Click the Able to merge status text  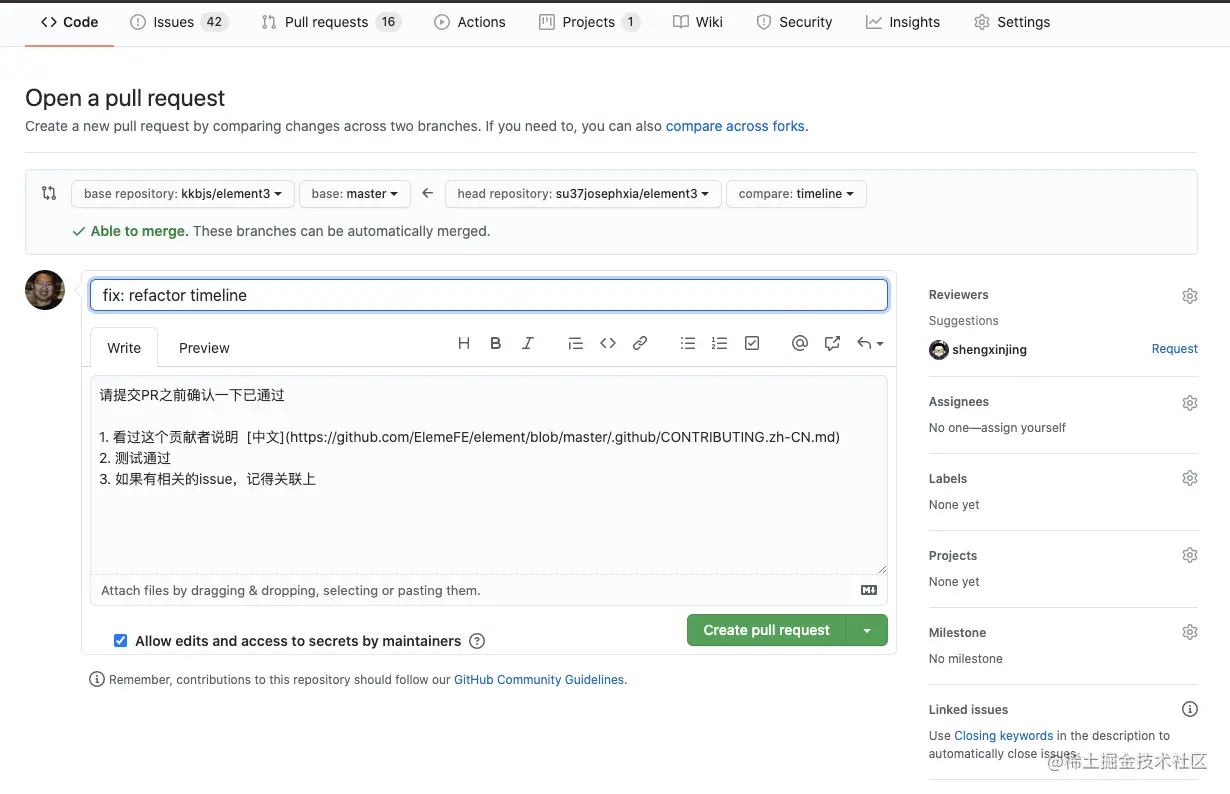click(x=139, y=231)
